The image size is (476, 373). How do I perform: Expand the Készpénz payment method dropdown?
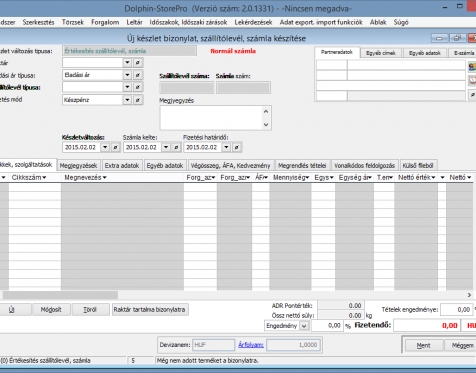click(127, 100)
